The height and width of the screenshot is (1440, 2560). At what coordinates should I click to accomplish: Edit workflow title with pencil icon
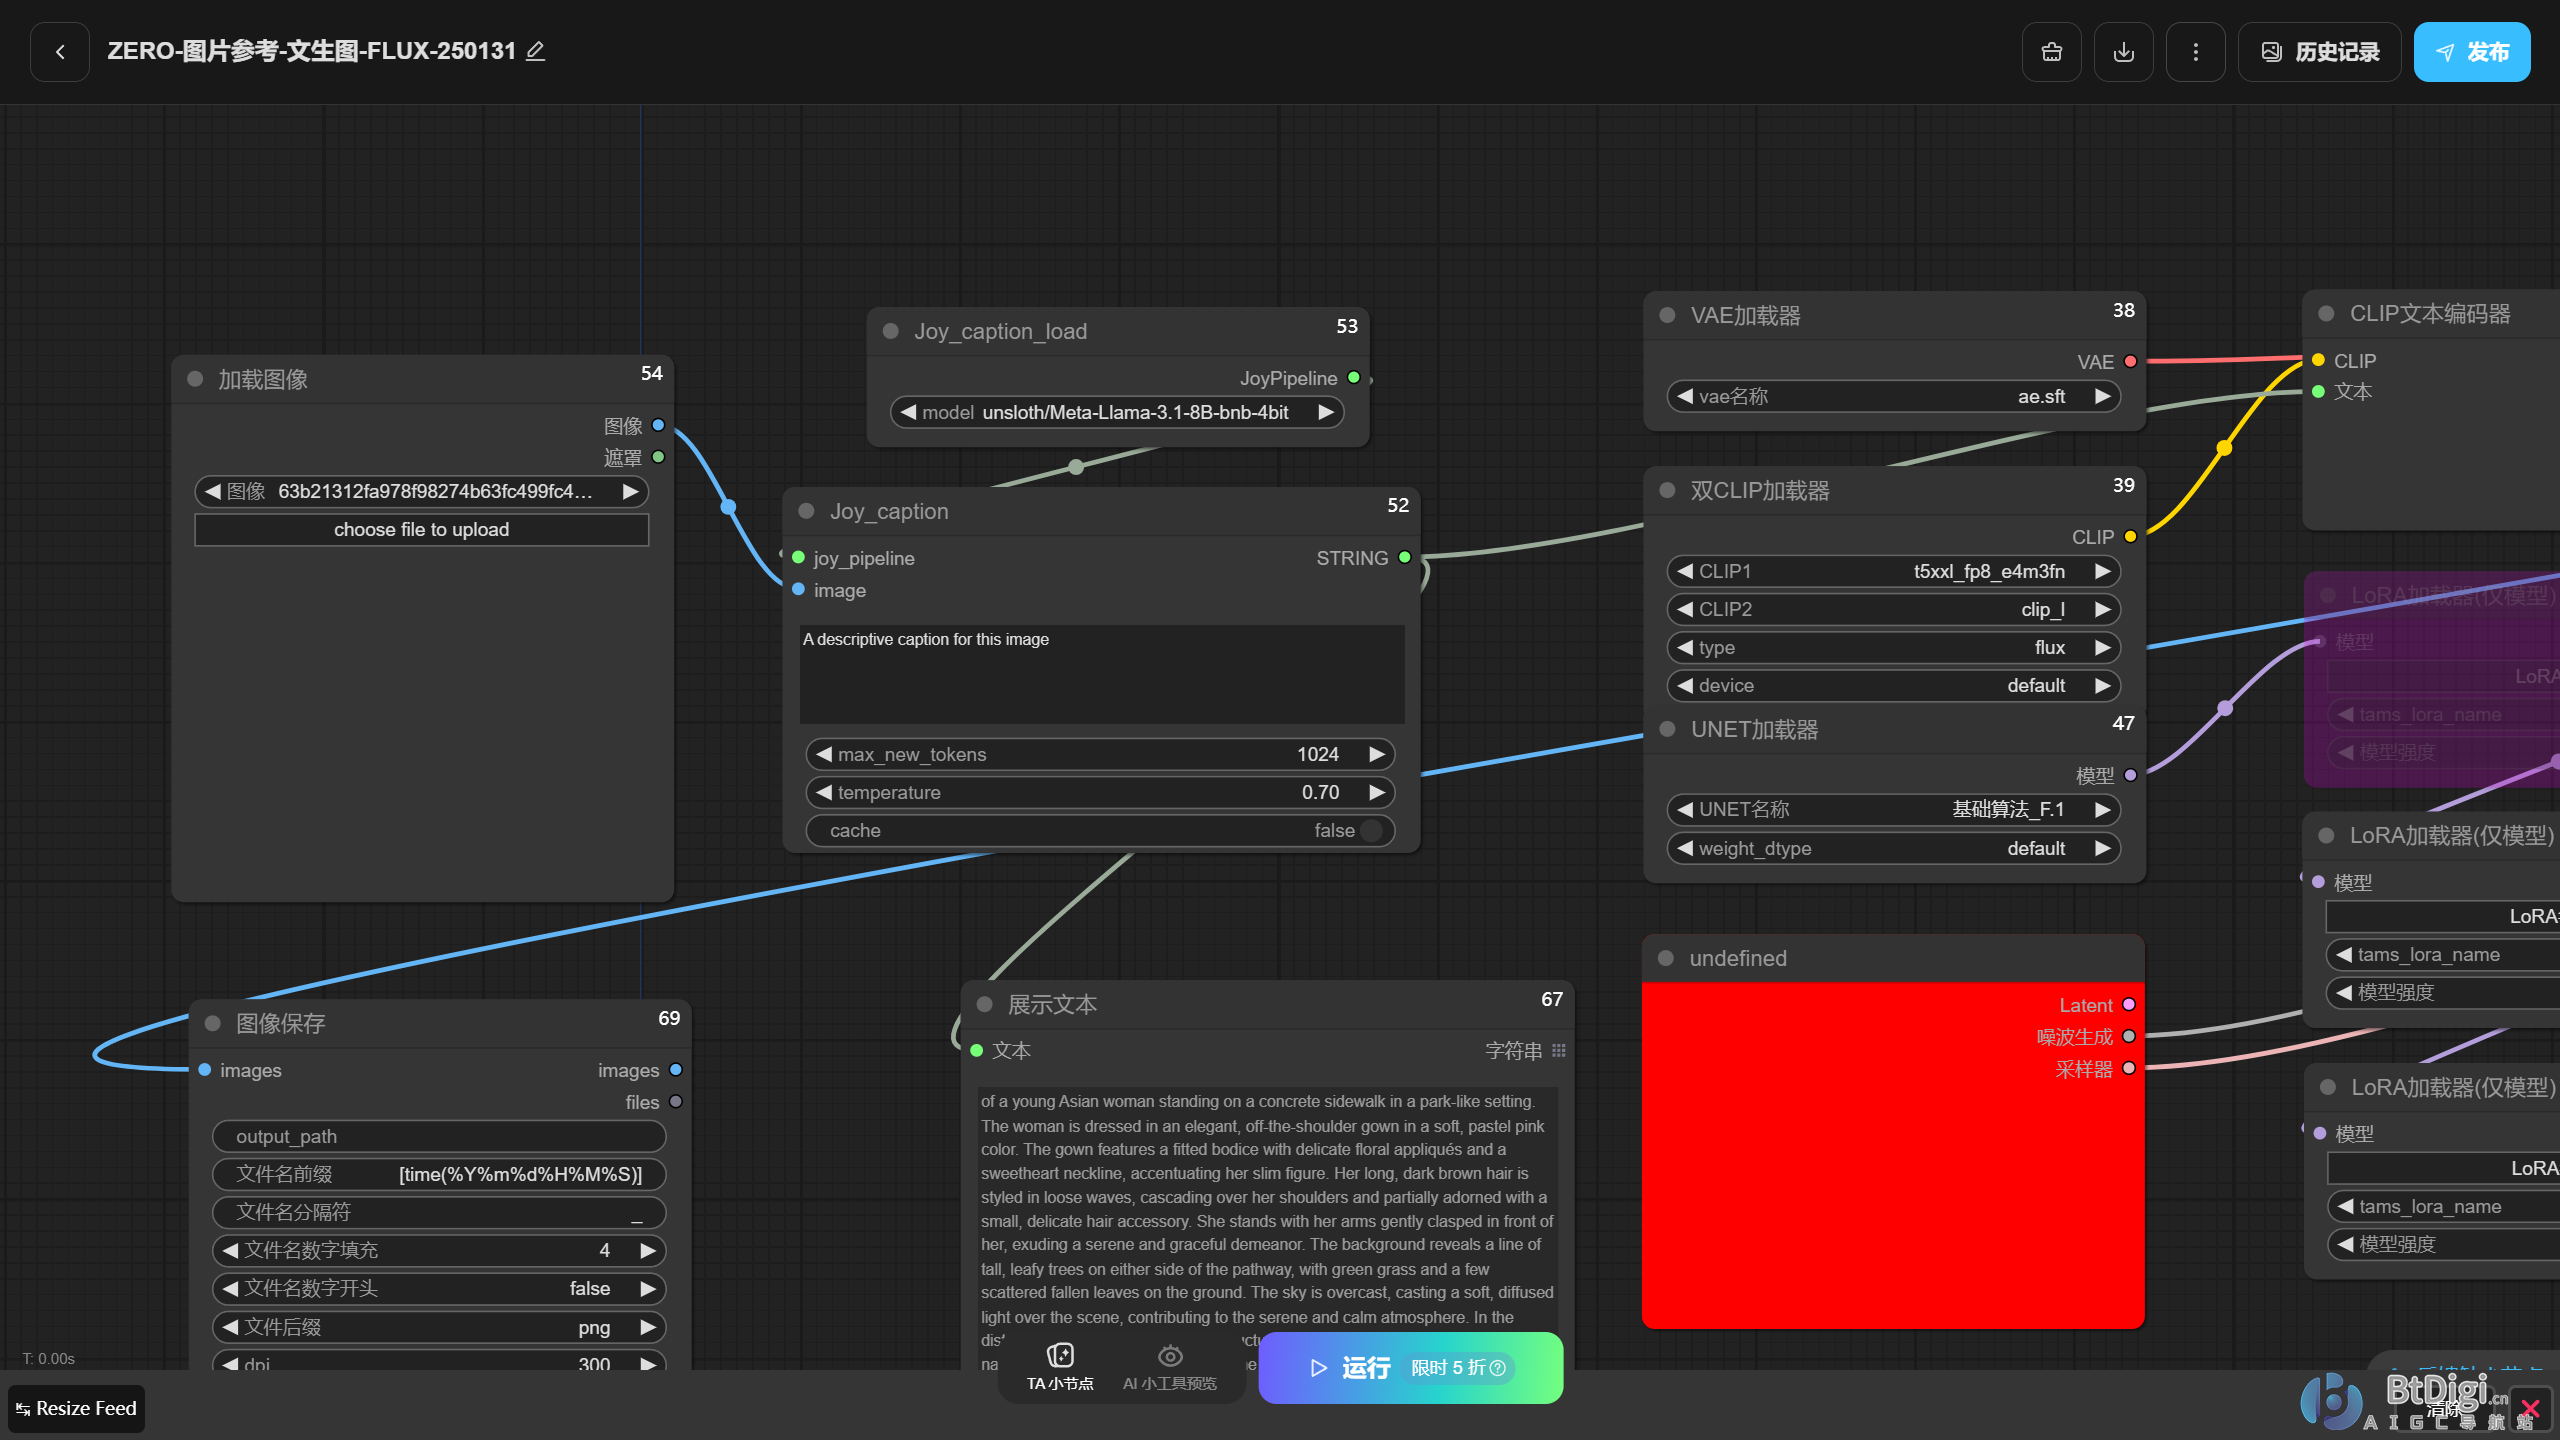536,51
